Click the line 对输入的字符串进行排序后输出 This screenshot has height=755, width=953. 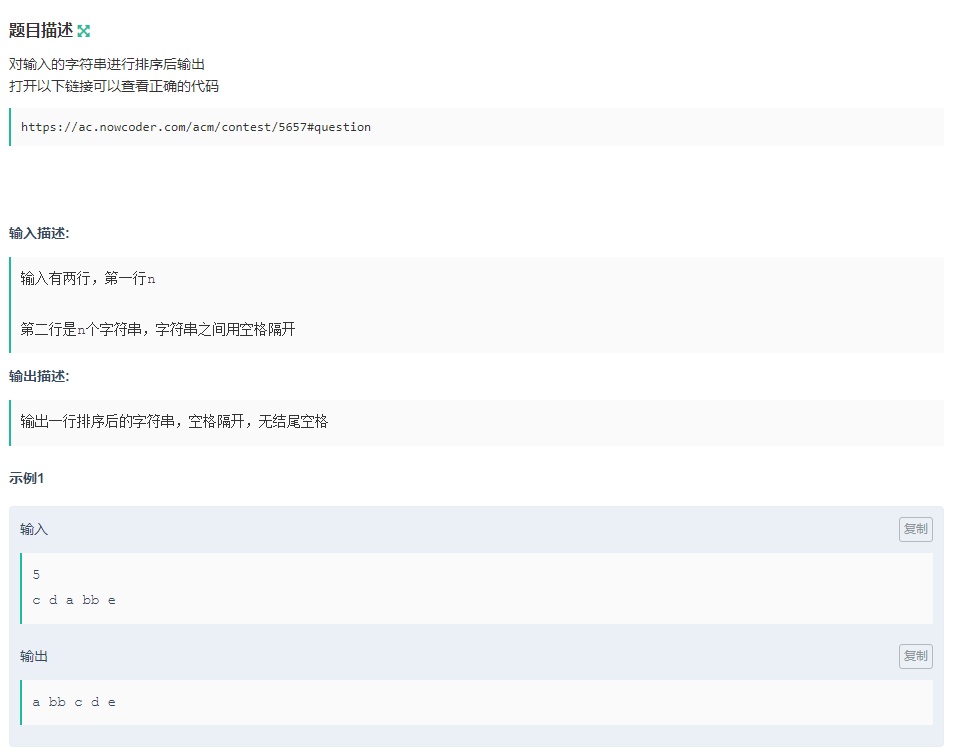point(107,64)
